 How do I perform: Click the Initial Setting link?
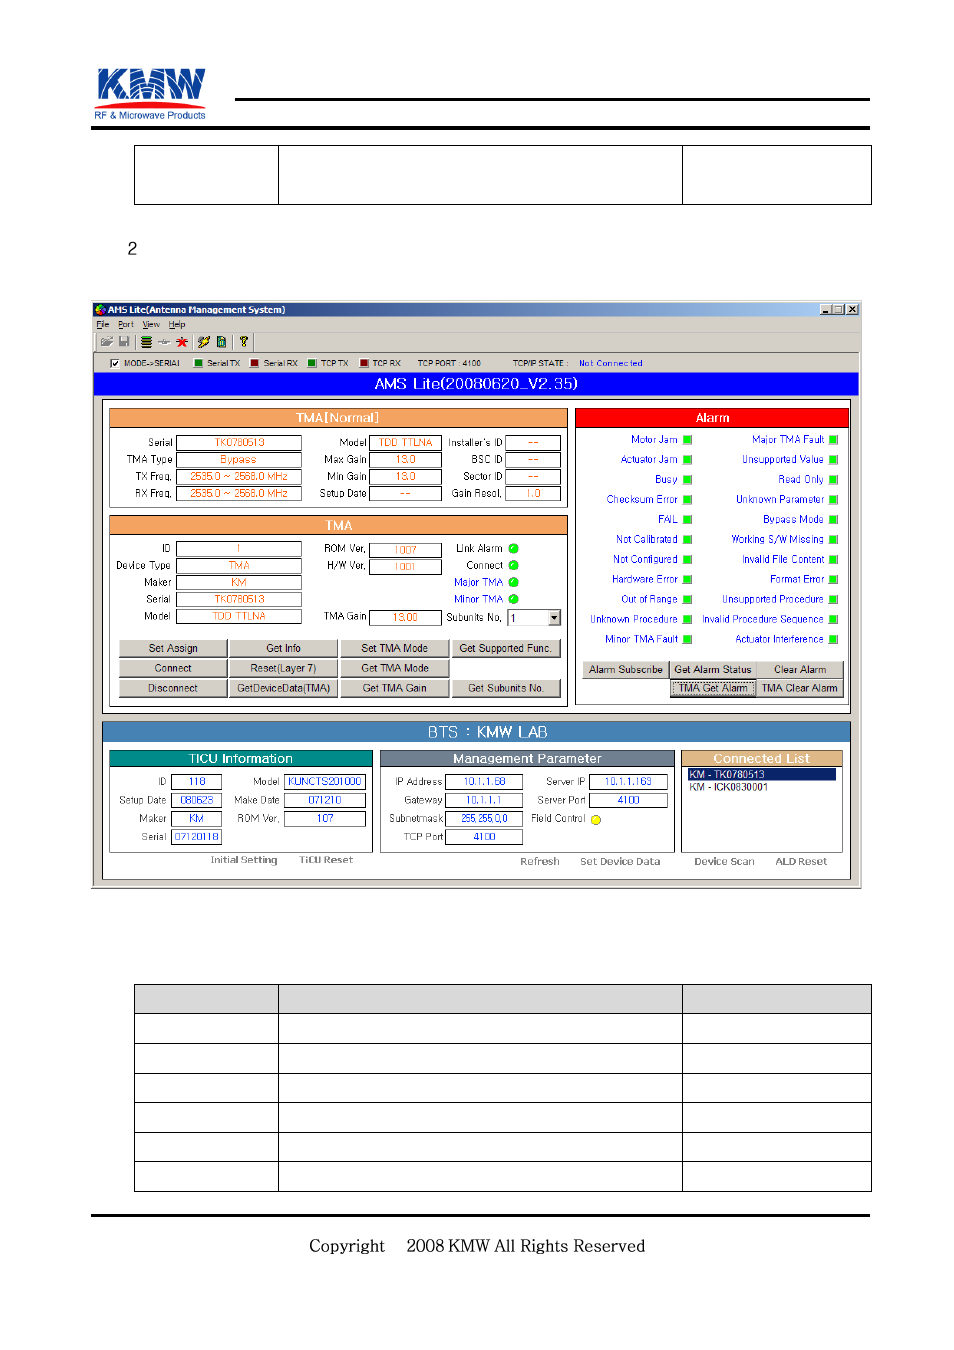click(244, 860)
